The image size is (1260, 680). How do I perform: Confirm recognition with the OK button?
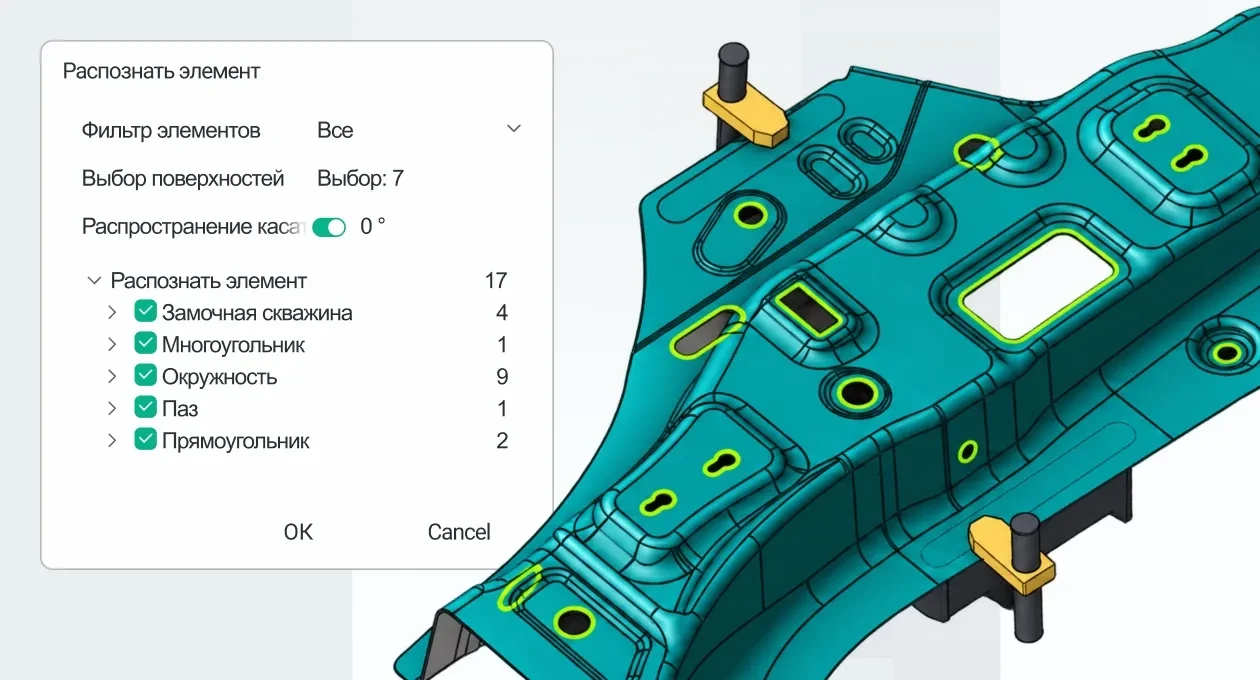click(x=298, y=532)
